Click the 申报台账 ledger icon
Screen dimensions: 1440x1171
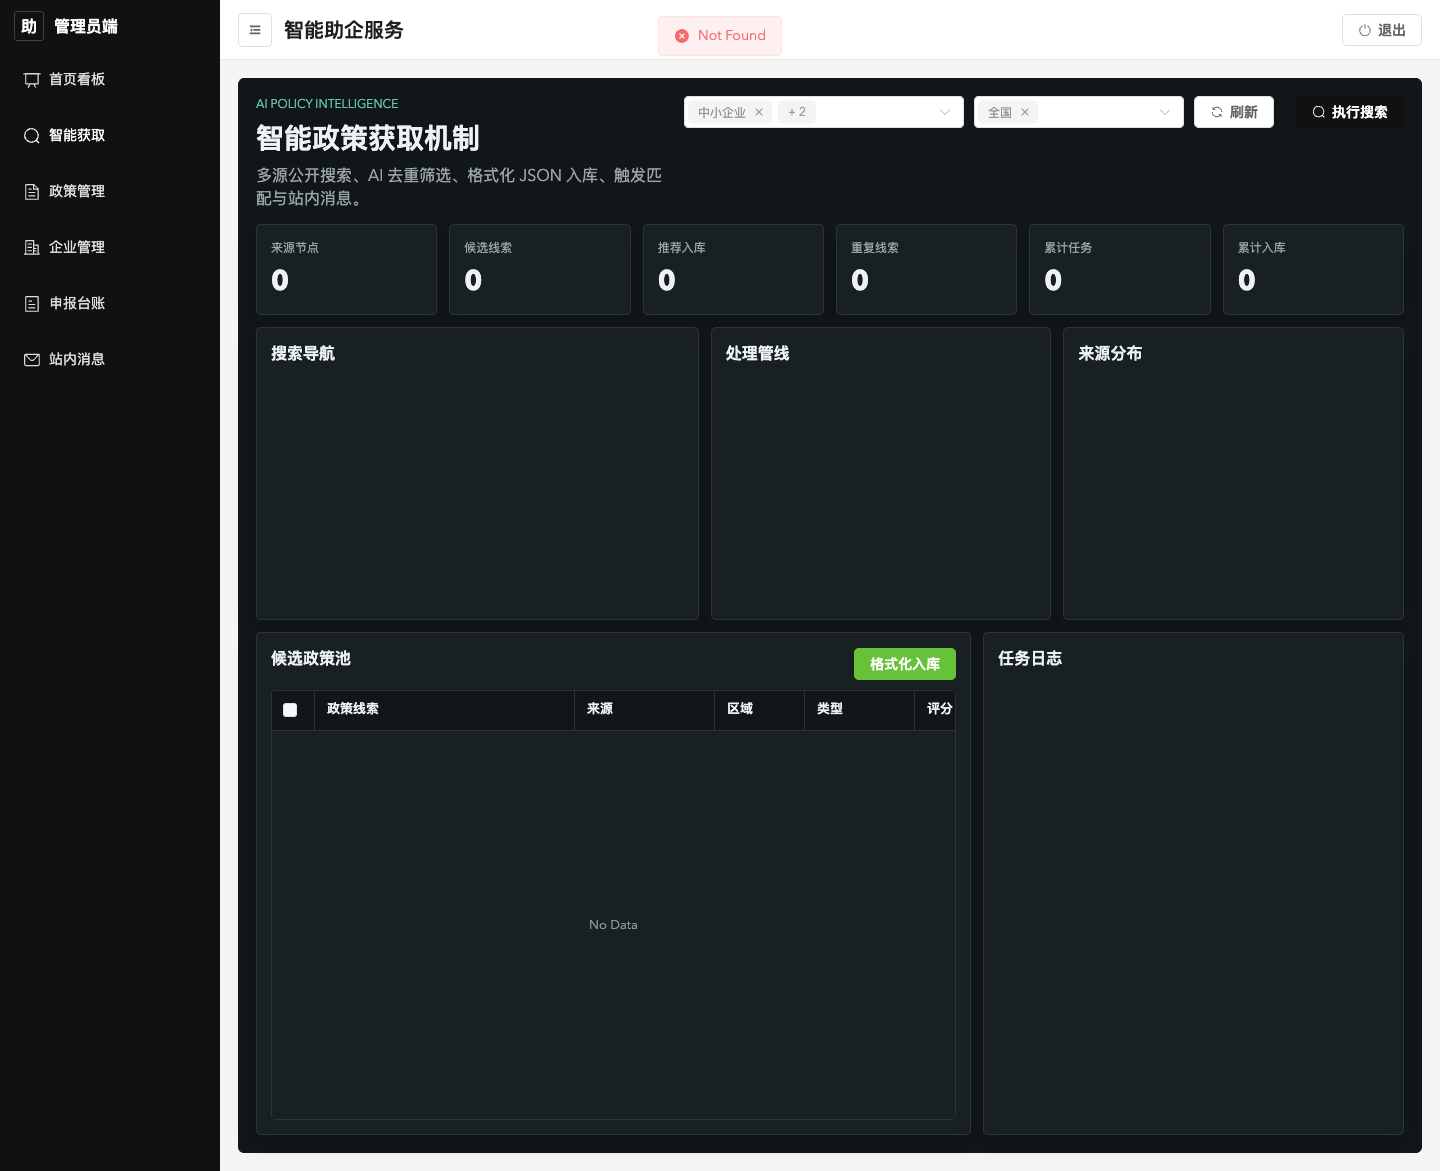pyautogui.click(x=32, y=304)
